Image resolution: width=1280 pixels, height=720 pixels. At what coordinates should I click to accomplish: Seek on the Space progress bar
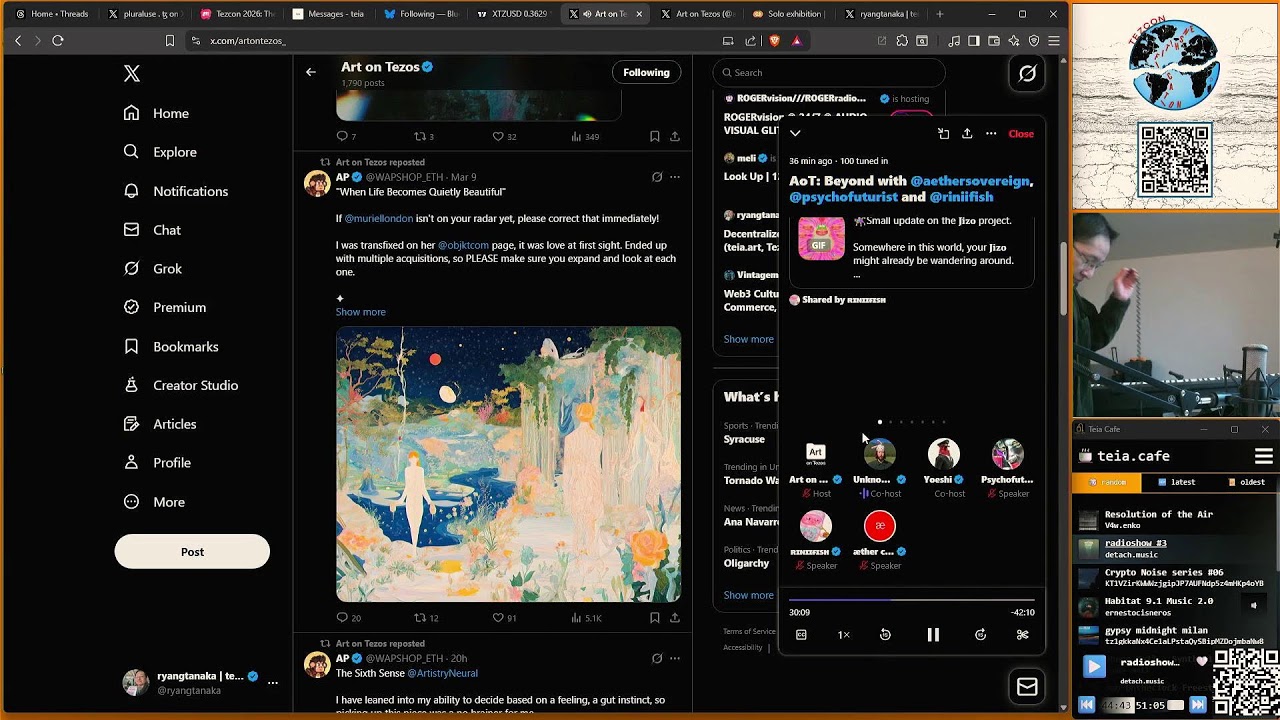point(911,600)
